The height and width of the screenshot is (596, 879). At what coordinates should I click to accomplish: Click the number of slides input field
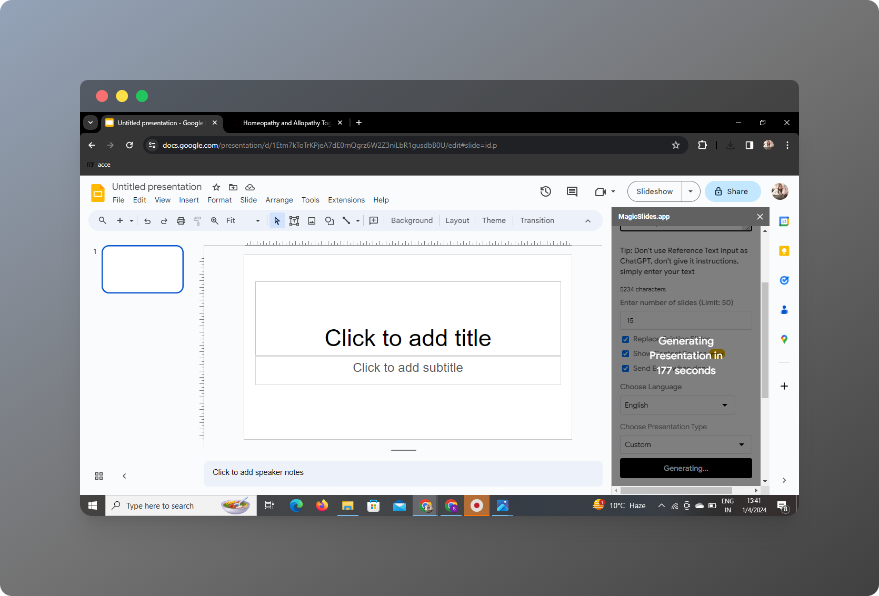pyautogui.click(x=685, y=320)
